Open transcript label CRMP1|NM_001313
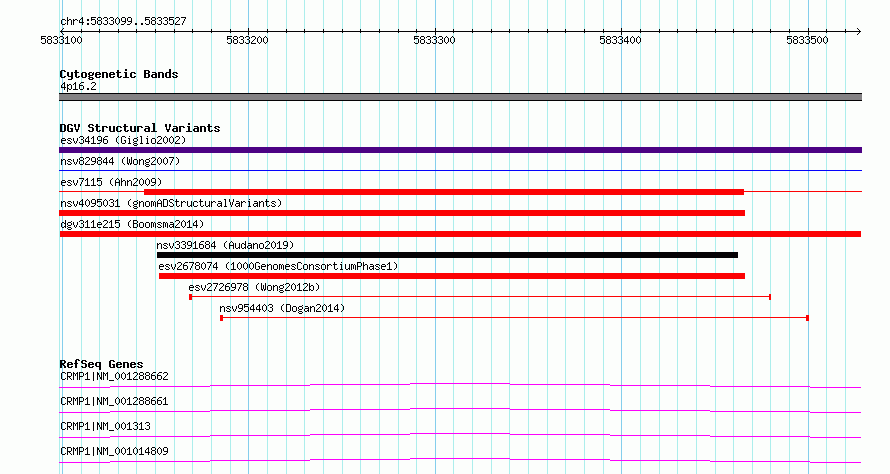This screenshot has width=890, height=474. tap(106, 426)
